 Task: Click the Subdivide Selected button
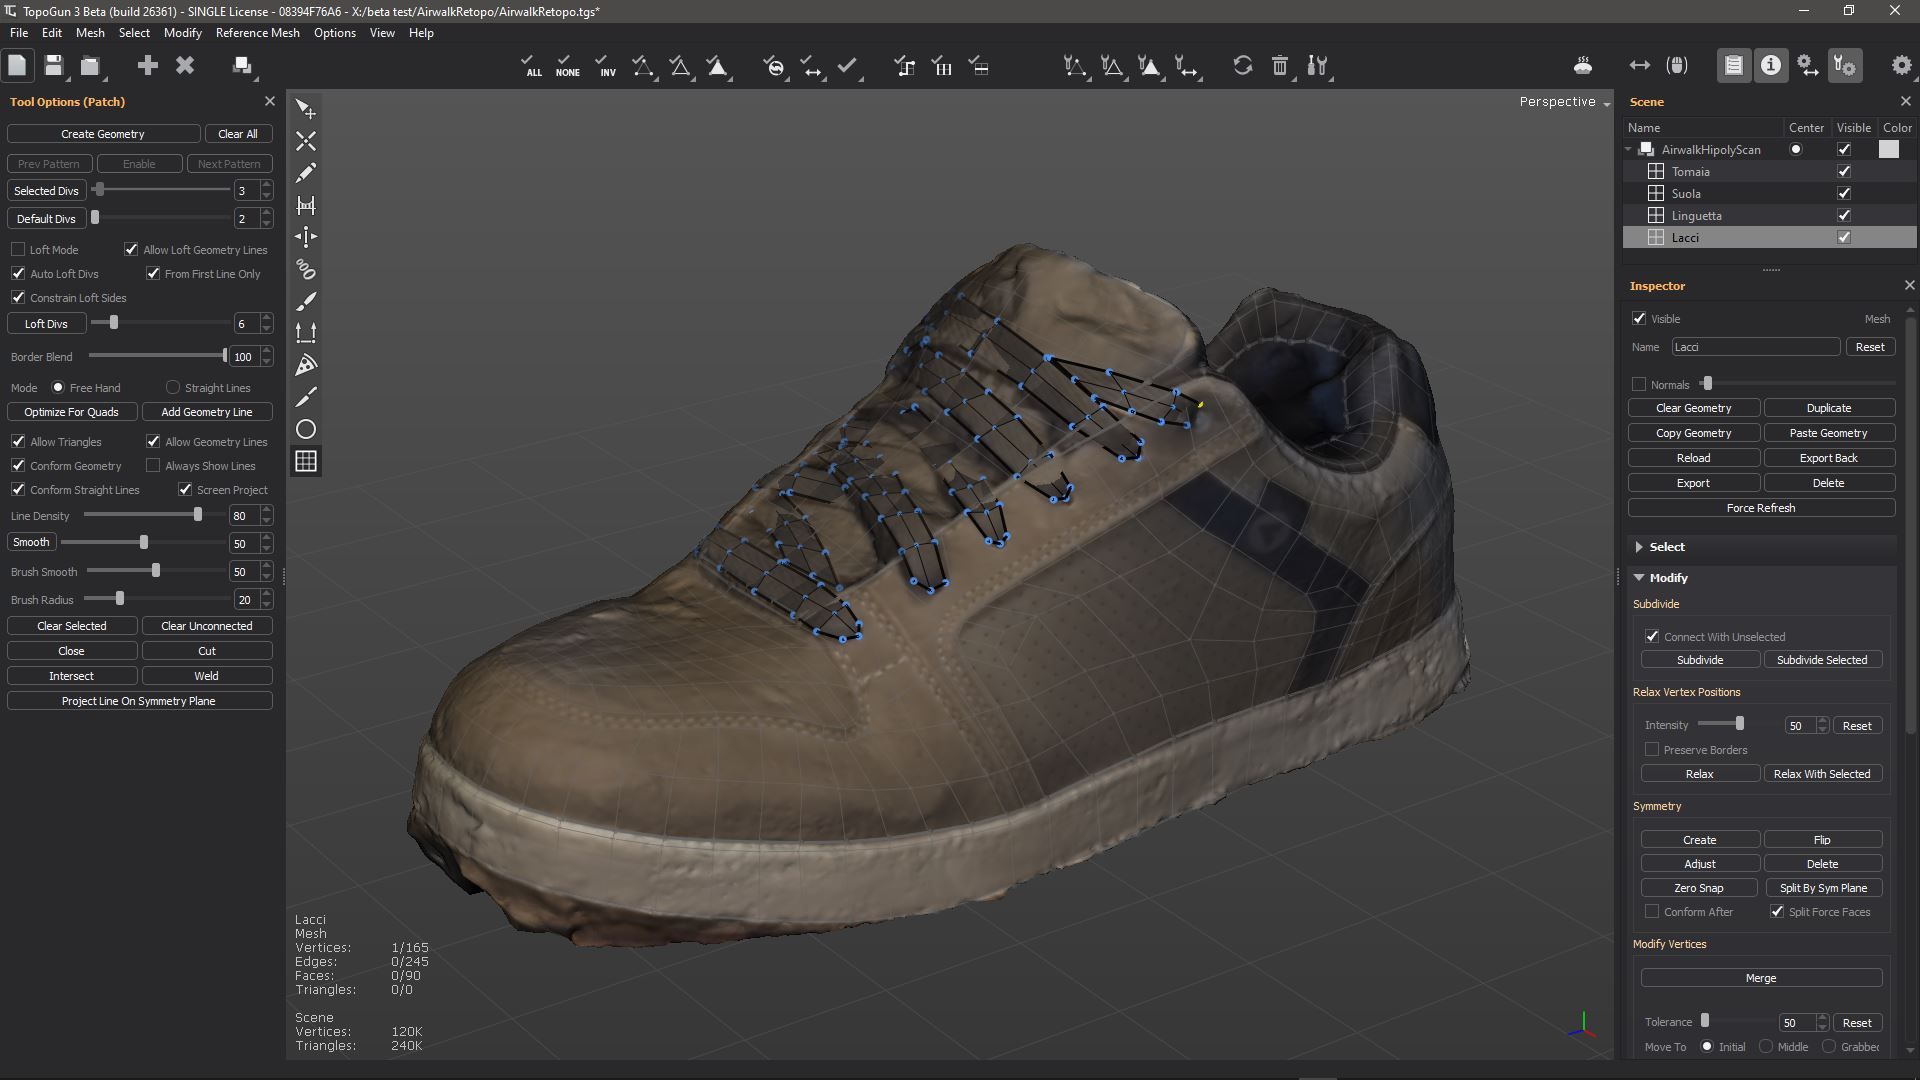[x=1821, y=660]
